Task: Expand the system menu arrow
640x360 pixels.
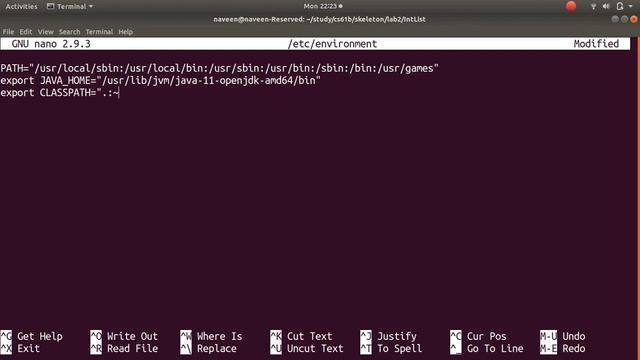Action: tap(631, 7)
